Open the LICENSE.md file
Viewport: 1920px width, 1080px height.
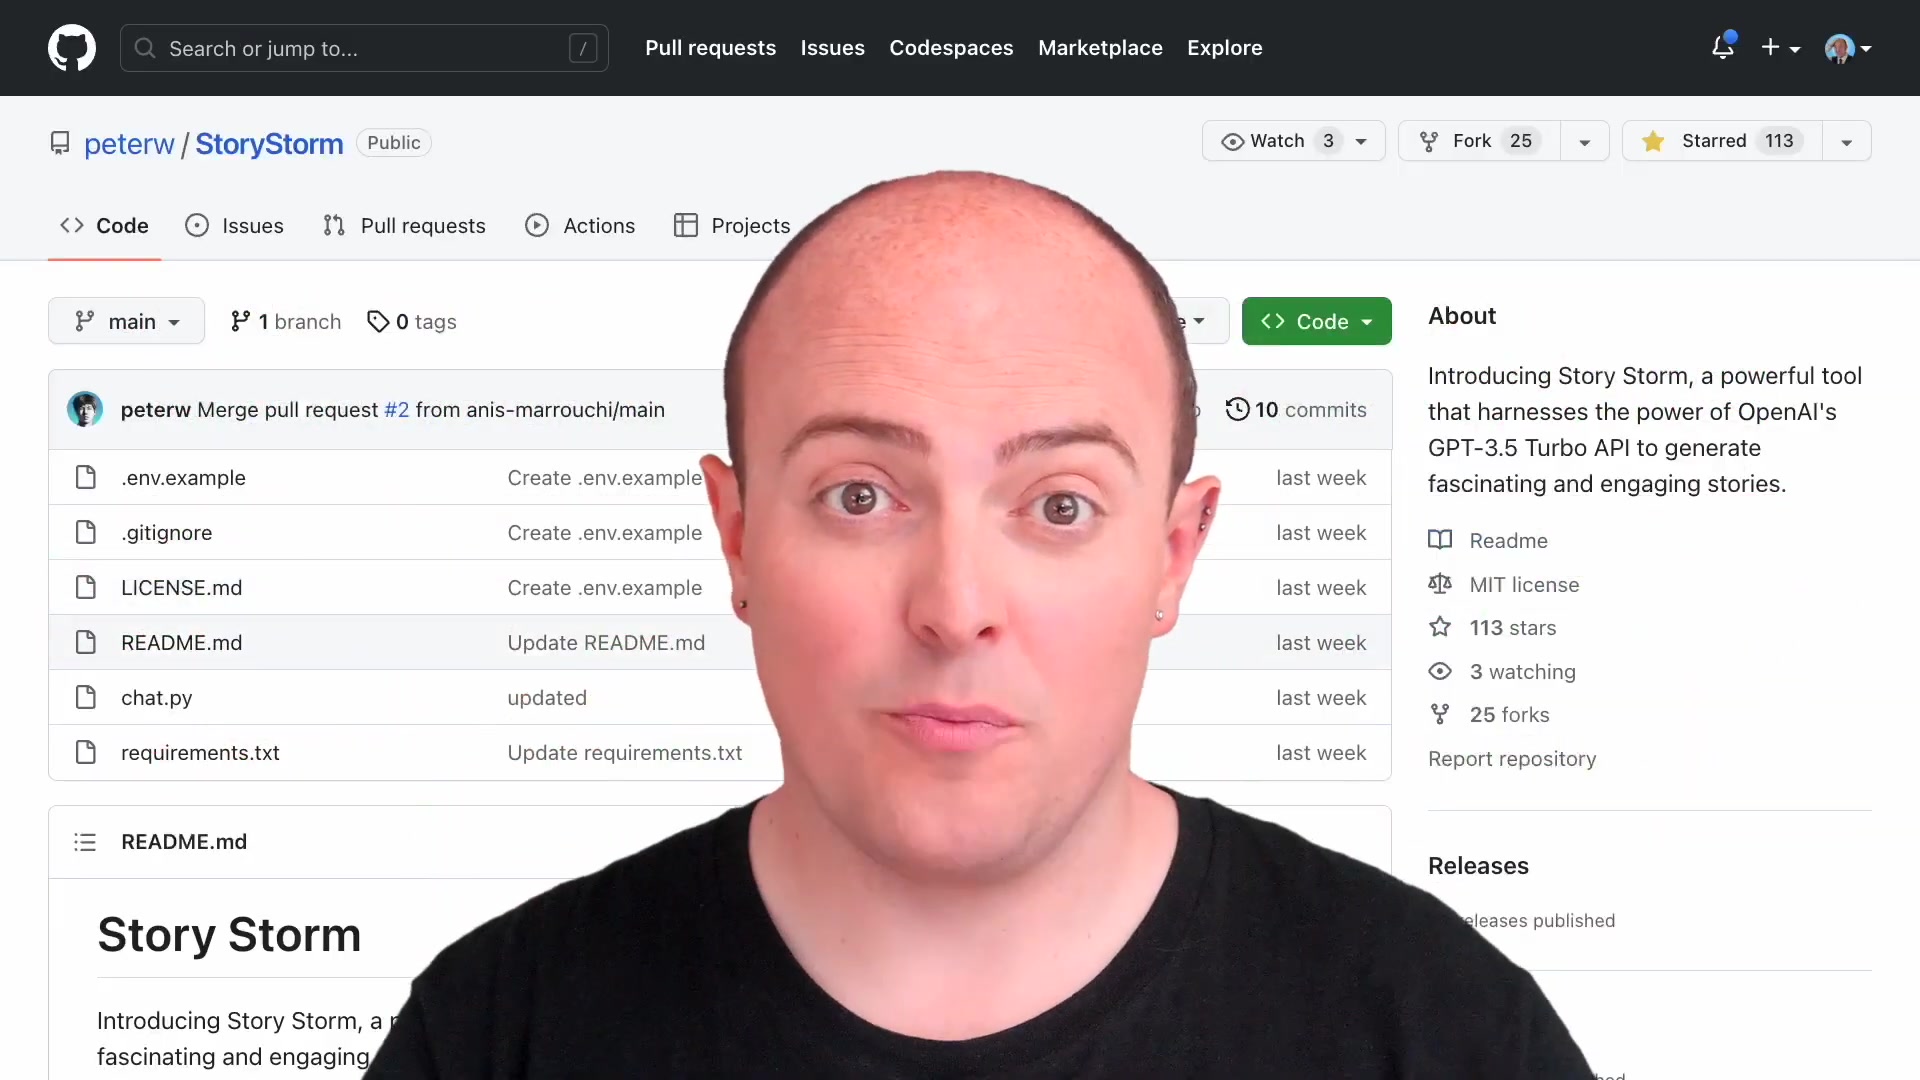coord(182,588)
